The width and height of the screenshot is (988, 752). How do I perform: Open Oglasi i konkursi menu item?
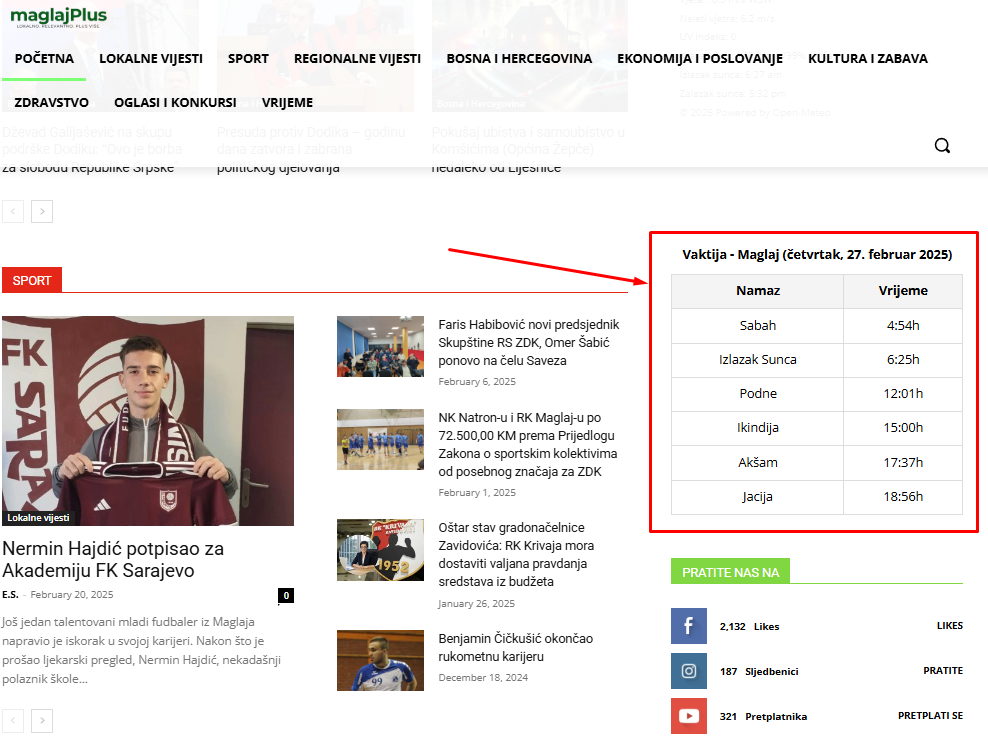[x=175, y=103]
